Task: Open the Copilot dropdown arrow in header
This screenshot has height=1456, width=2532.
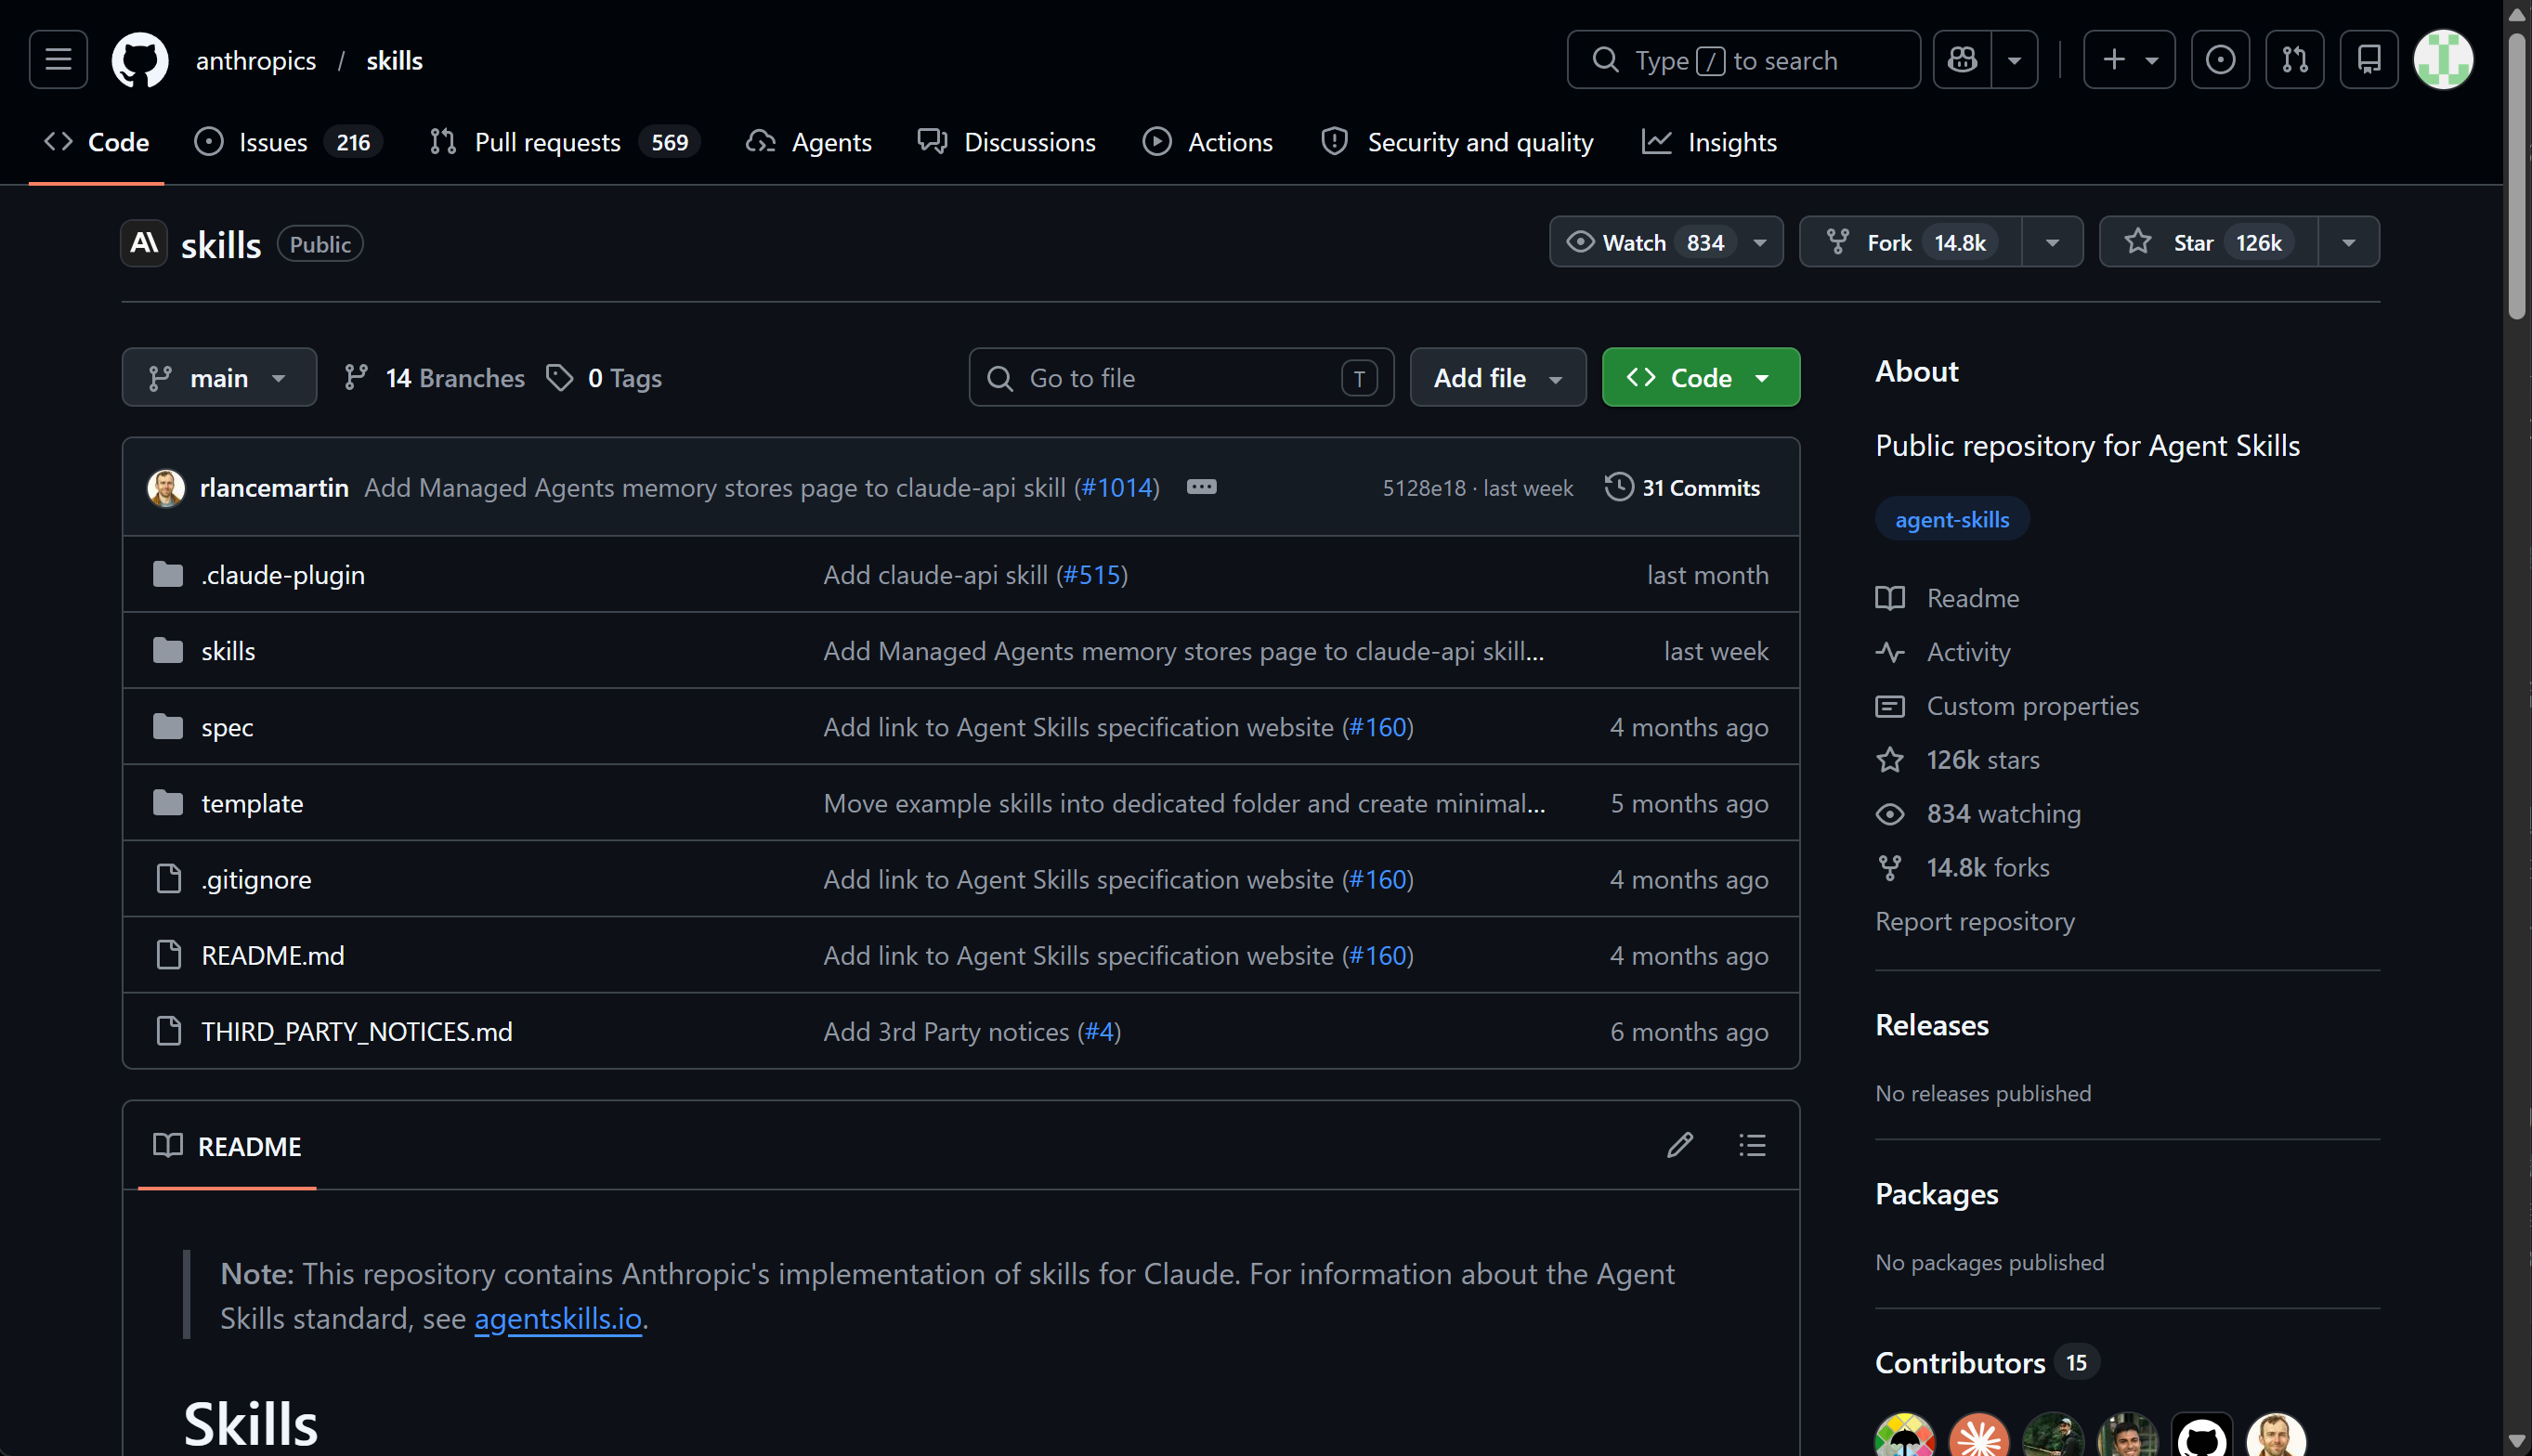Action: 2015,60
